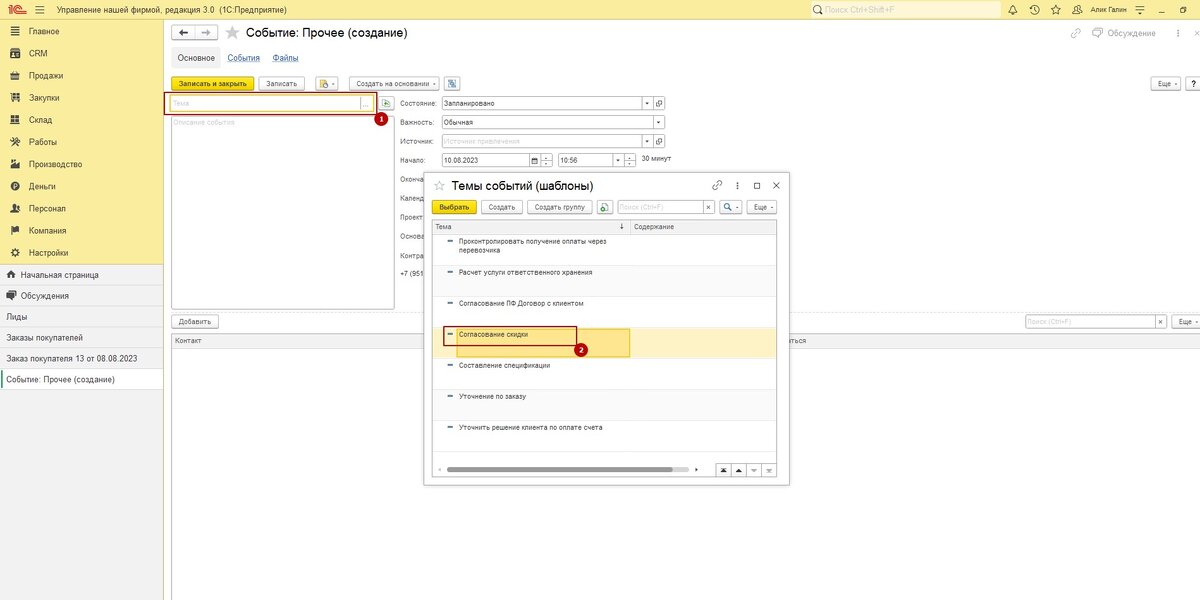
Task: Add the event form to favorites
Action: tap(232, 33)
